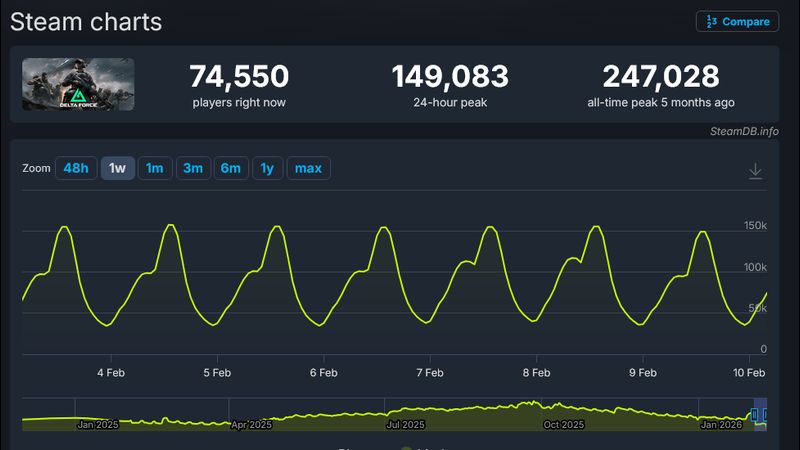This screenshot has width=800, height=450.
Task: Click the navigator timeline at Jul 2025
Action: [406, 424]
